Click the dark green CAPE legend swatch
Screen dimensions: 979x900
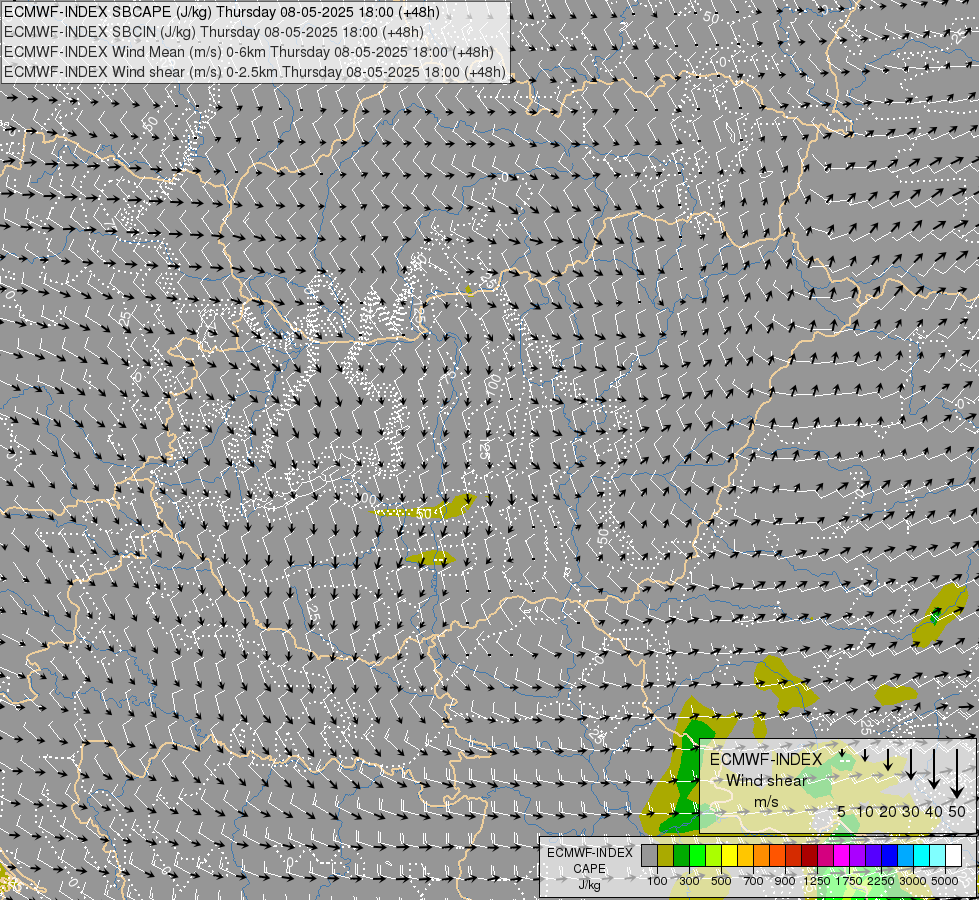pyautogui.click(x=682, y=856)
